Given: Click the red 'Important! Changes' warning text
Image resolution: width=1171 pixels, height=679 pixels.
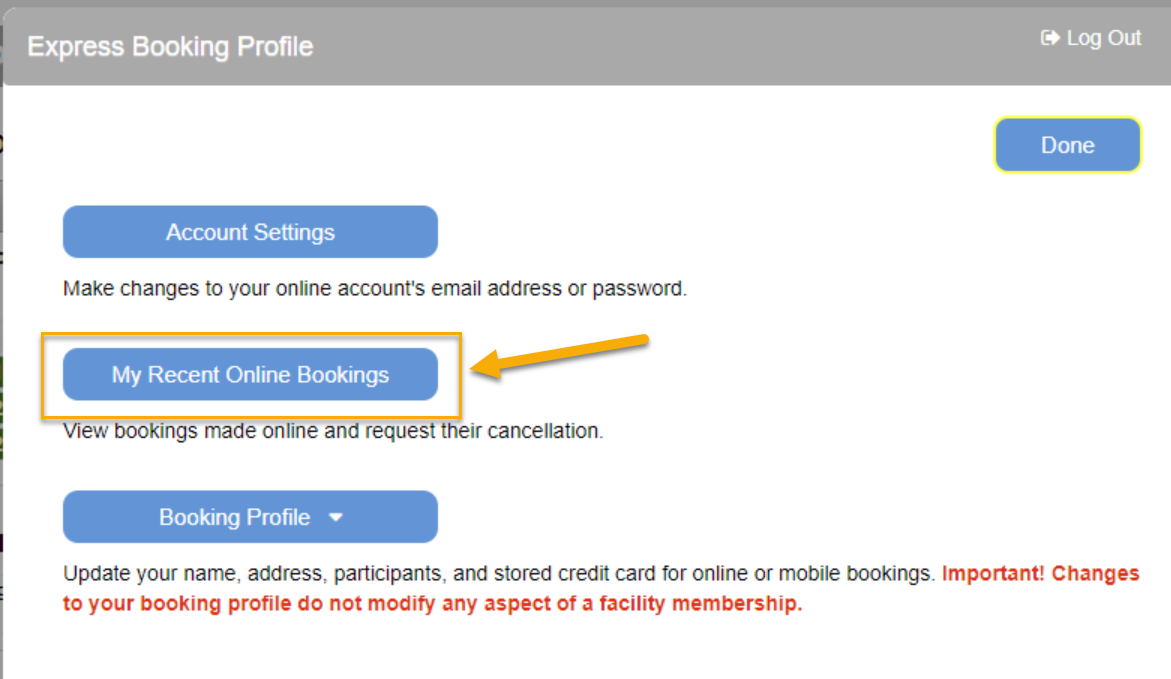Looking at the screenshot, I should click(x=1040, y=574).
